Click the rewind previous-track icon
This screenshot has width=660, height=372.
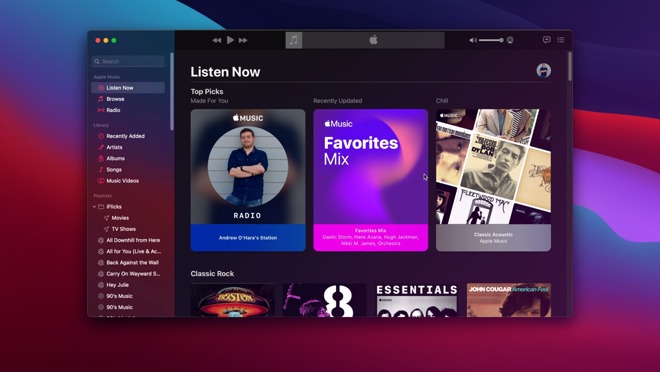click(217, 40)
